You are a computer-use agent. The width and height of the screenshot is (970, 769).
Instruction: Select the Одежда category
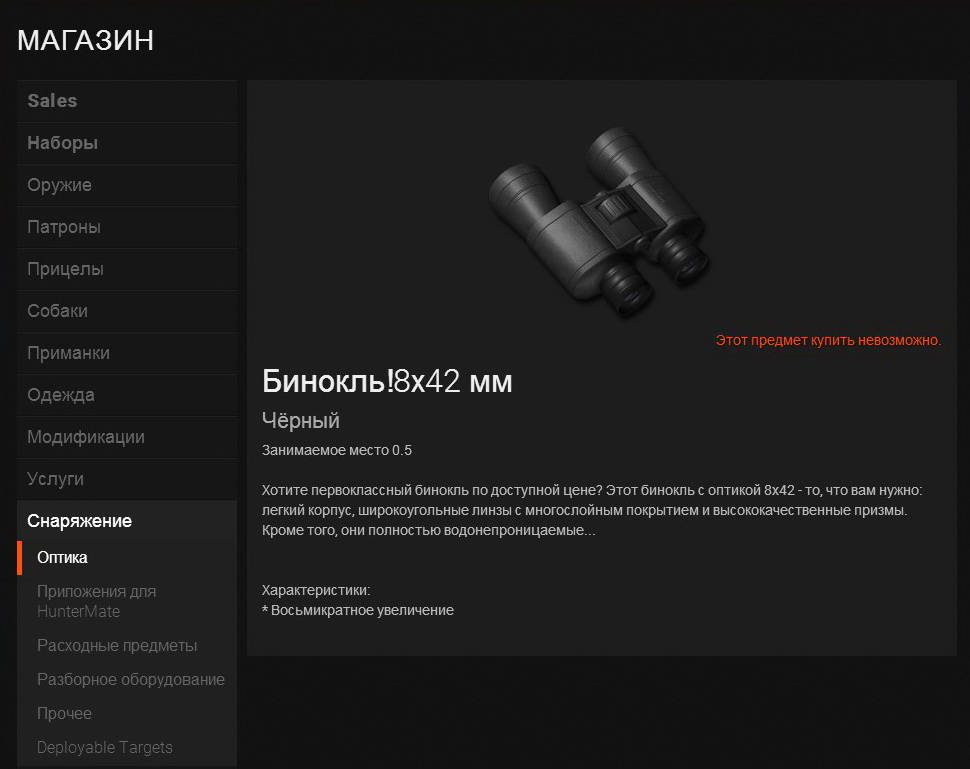pyautogui.click(x=127, y=395)
